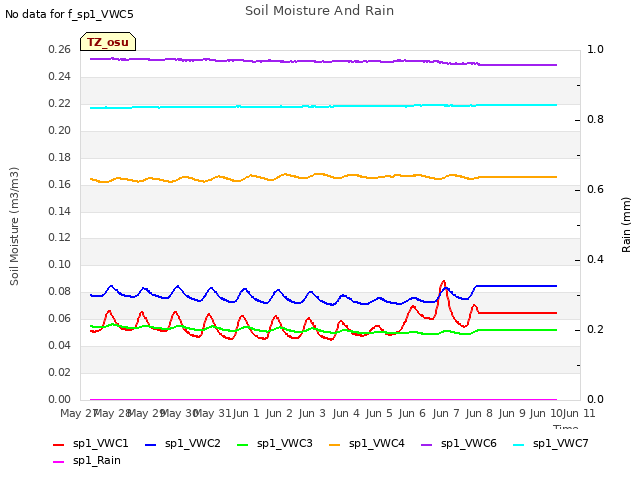Viewport: 640px width, 480px height.
Task: Click the 0.00 left axis tick label
Action: [60, 400]
